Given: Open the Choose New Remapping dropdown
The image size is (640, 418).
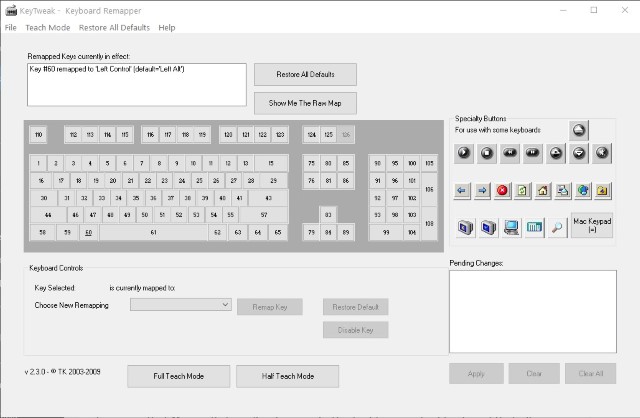Looking at the screenshot, I should [181, 305].
